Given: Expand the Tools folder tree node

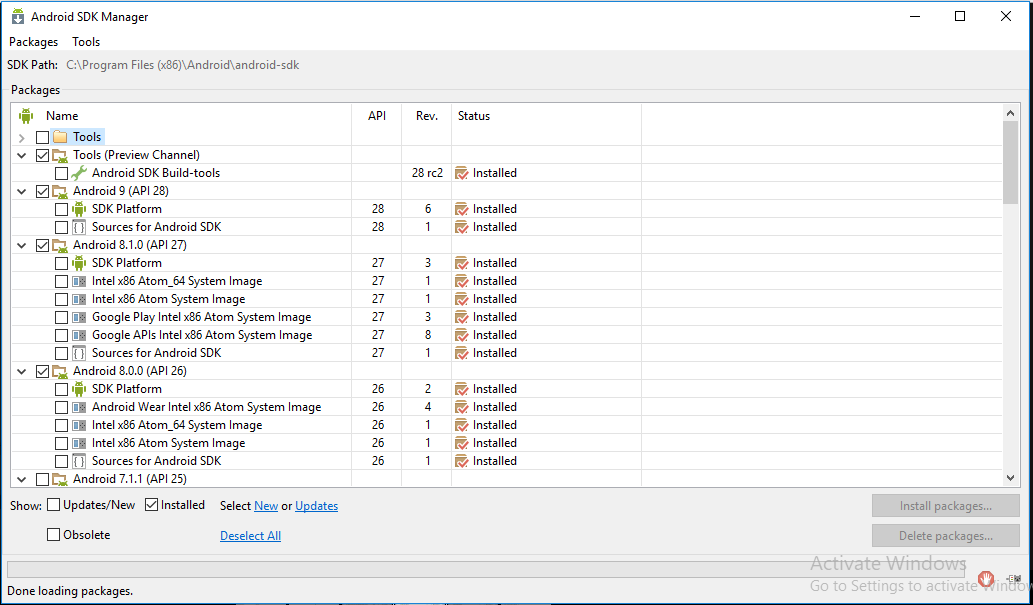Looking at the screenshot, I should (x=22, y=137).
